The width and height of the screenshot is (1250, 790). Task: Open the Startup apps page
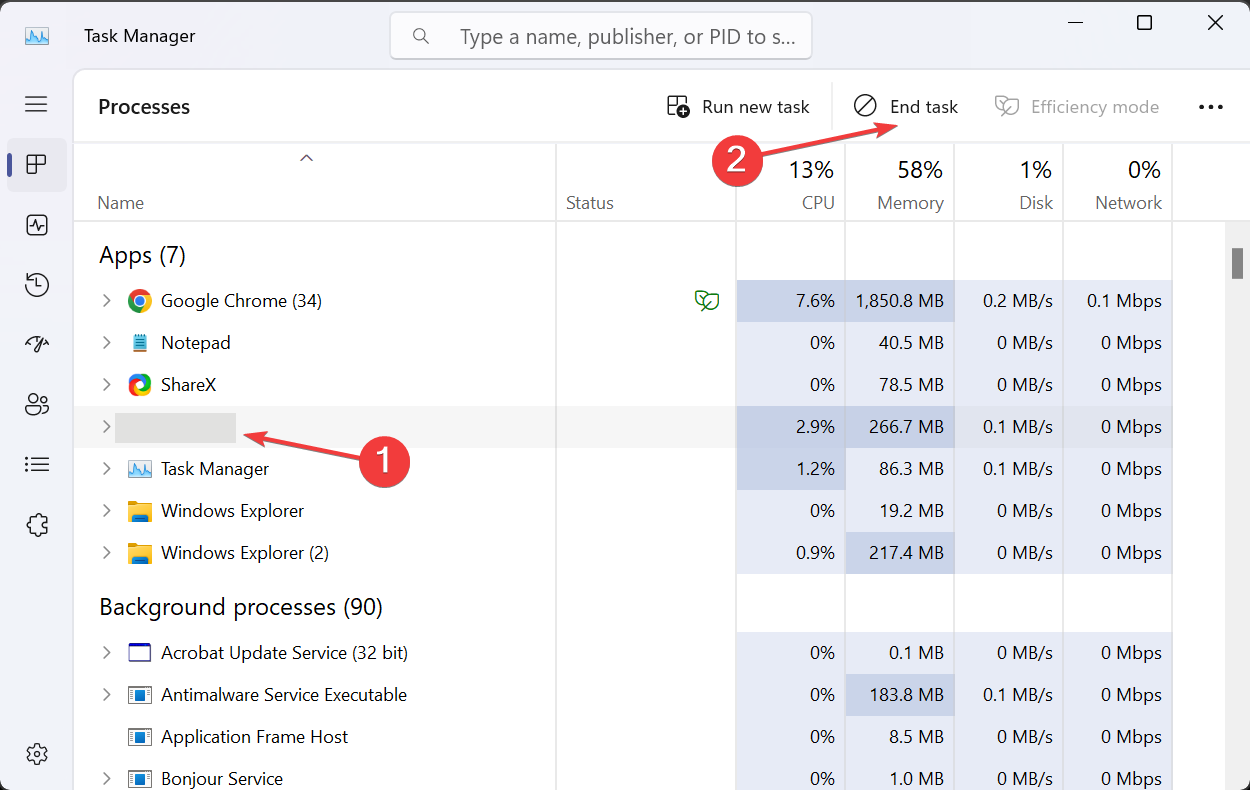coord(37,345)
